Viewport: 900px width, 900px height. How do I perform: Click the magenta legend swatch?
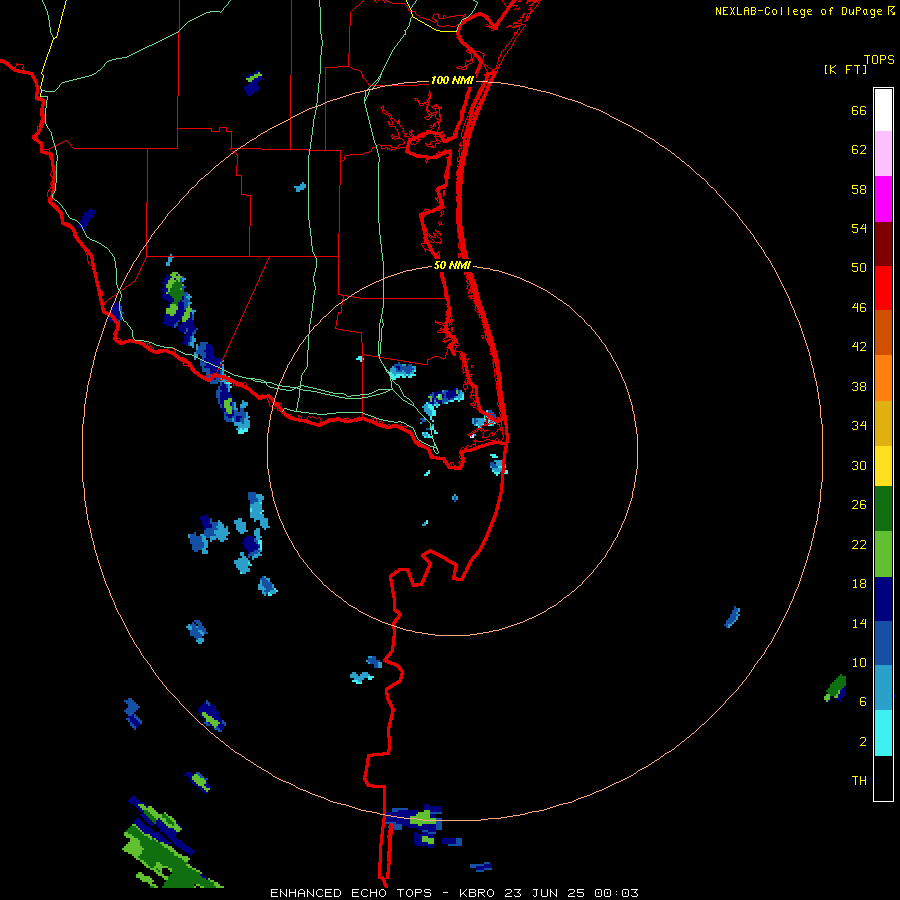coord(883,199)
